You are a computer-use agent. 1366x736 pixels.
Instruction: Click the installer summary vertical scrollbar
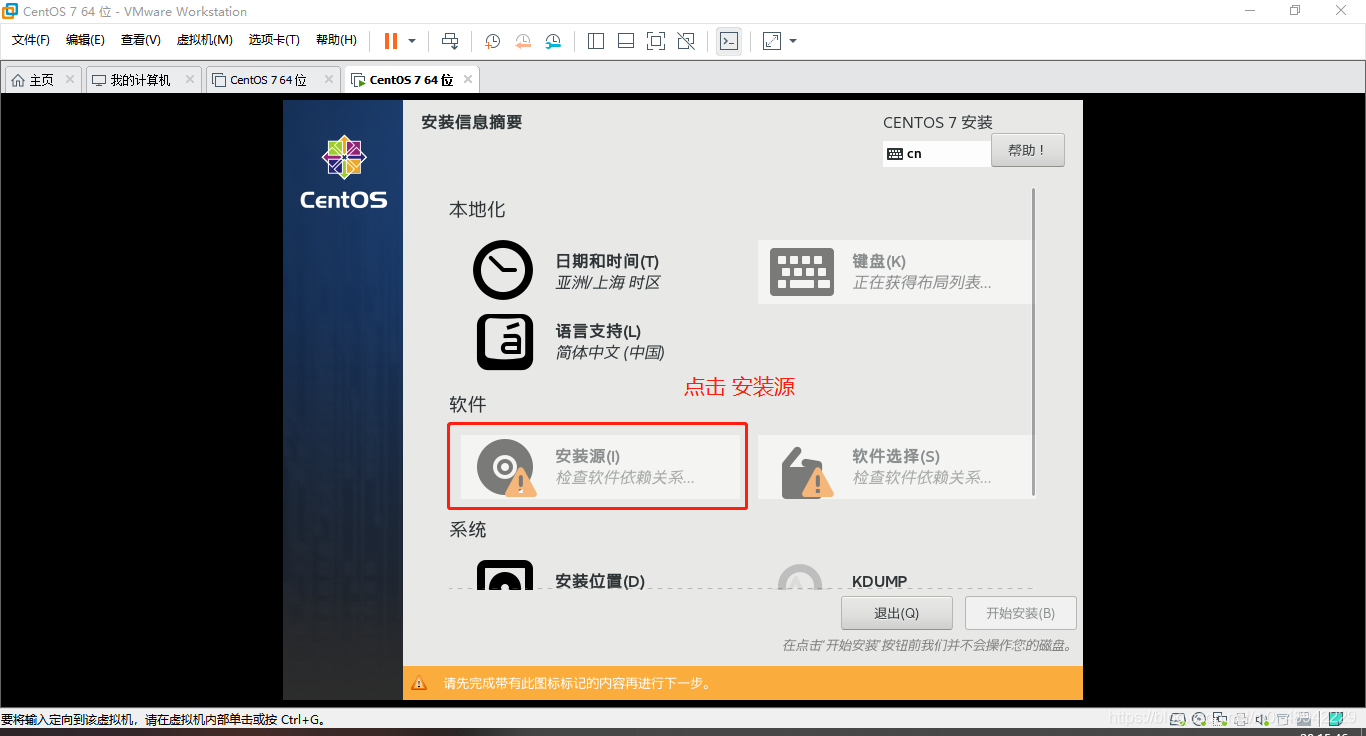coord(1033,340)
